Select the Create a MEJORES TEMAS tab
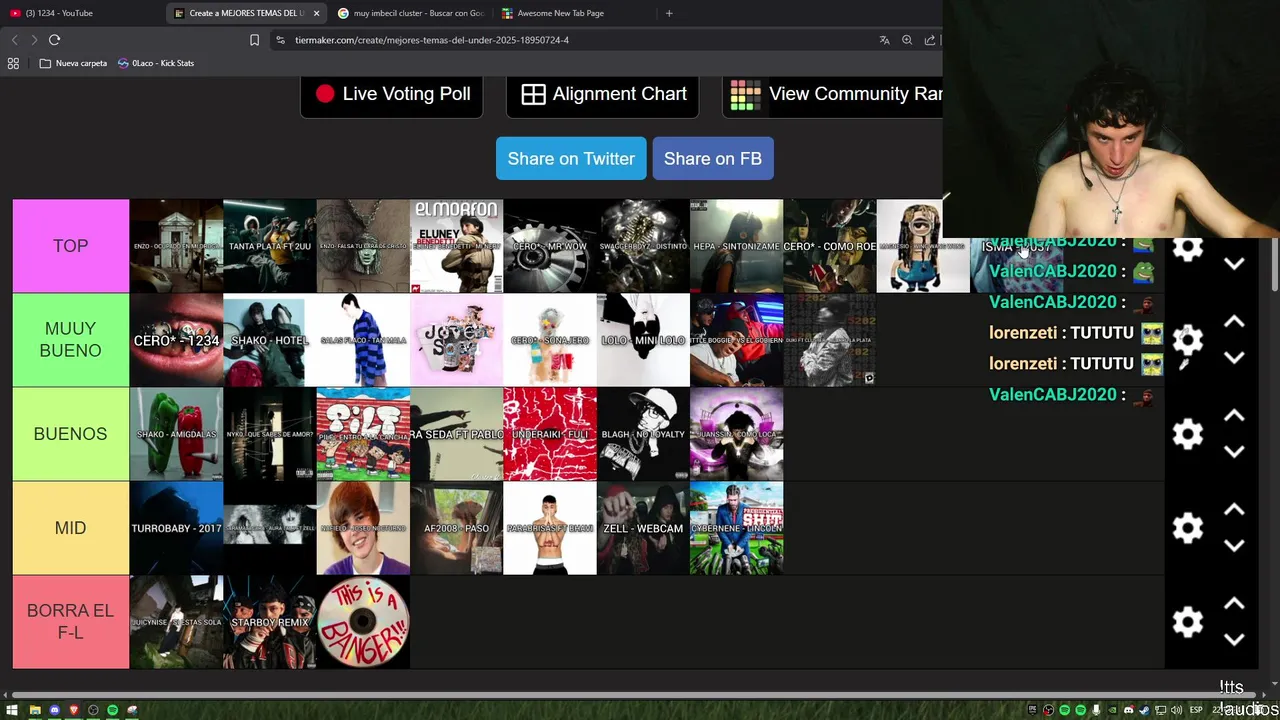The height and width of the screenshot is (720, 1280). (247, 13)
